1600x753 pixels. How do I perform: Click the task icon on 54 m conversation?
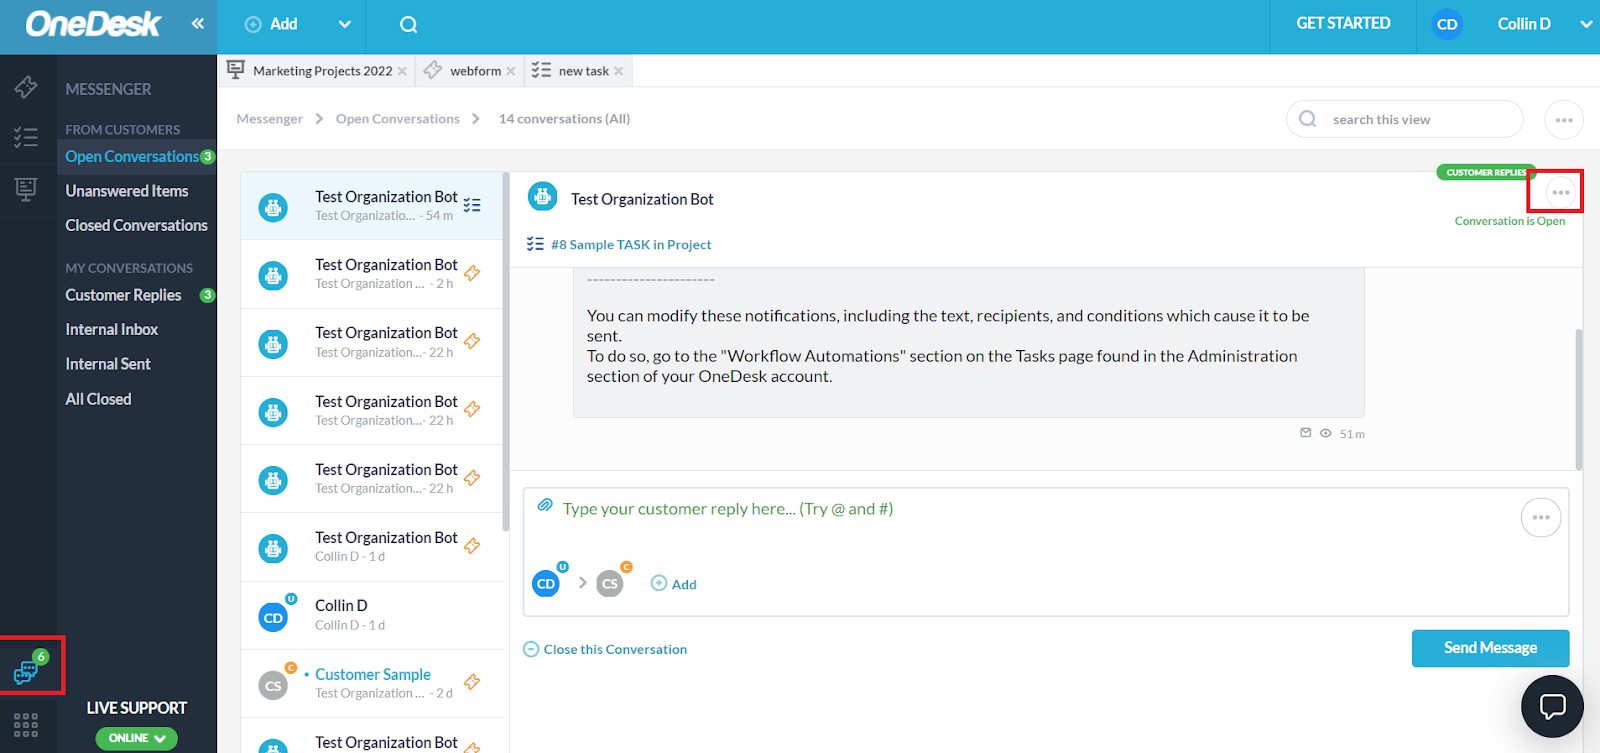click(x=472, y=205)
